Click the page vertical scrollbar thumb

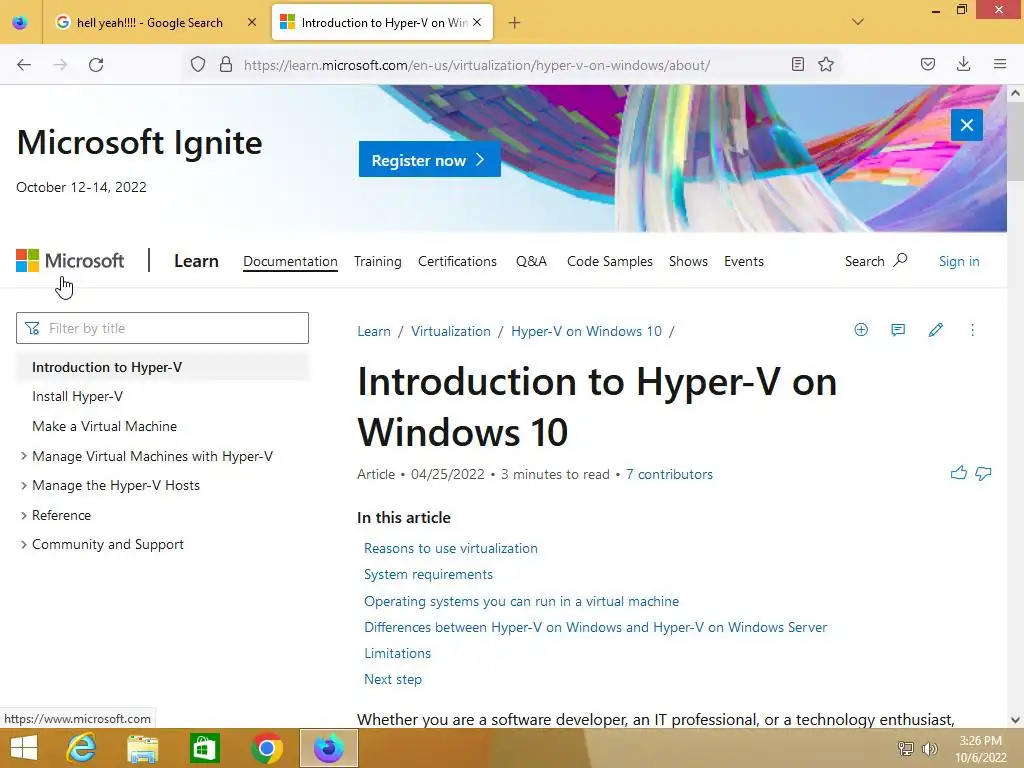(x=1015, y=142)
